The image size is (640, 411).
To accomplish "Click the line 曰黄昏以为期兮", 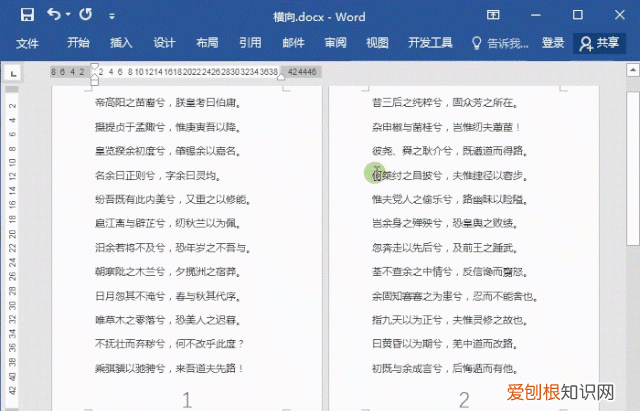I will point(444,344).
